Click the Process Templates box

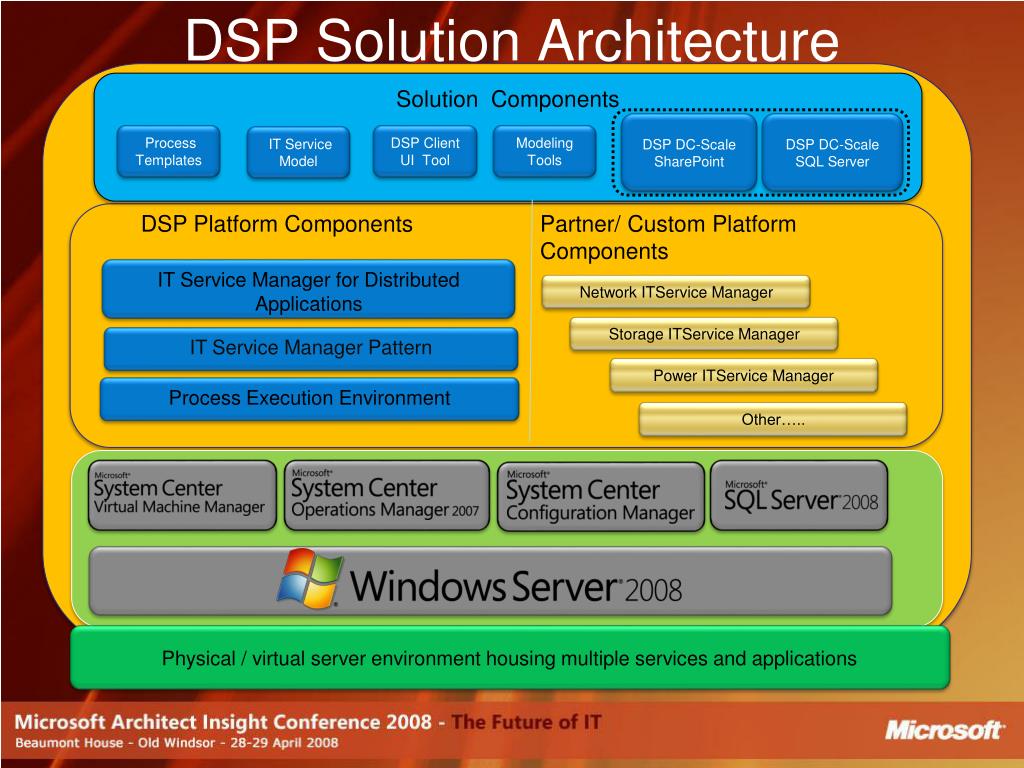tap(168, 152)
